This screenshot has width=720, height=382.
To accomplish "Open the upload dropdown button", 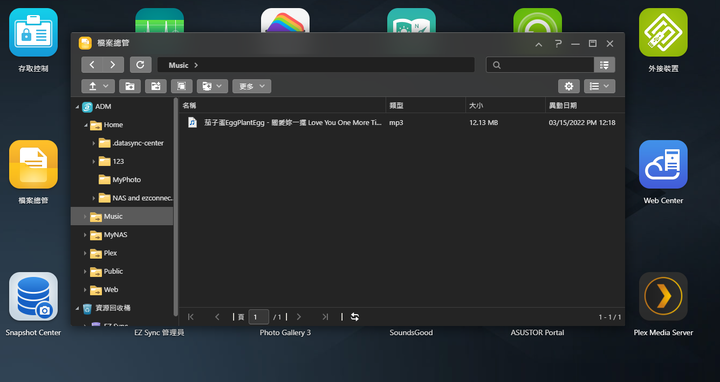I will pyautogui.click(x=98, y=86).
